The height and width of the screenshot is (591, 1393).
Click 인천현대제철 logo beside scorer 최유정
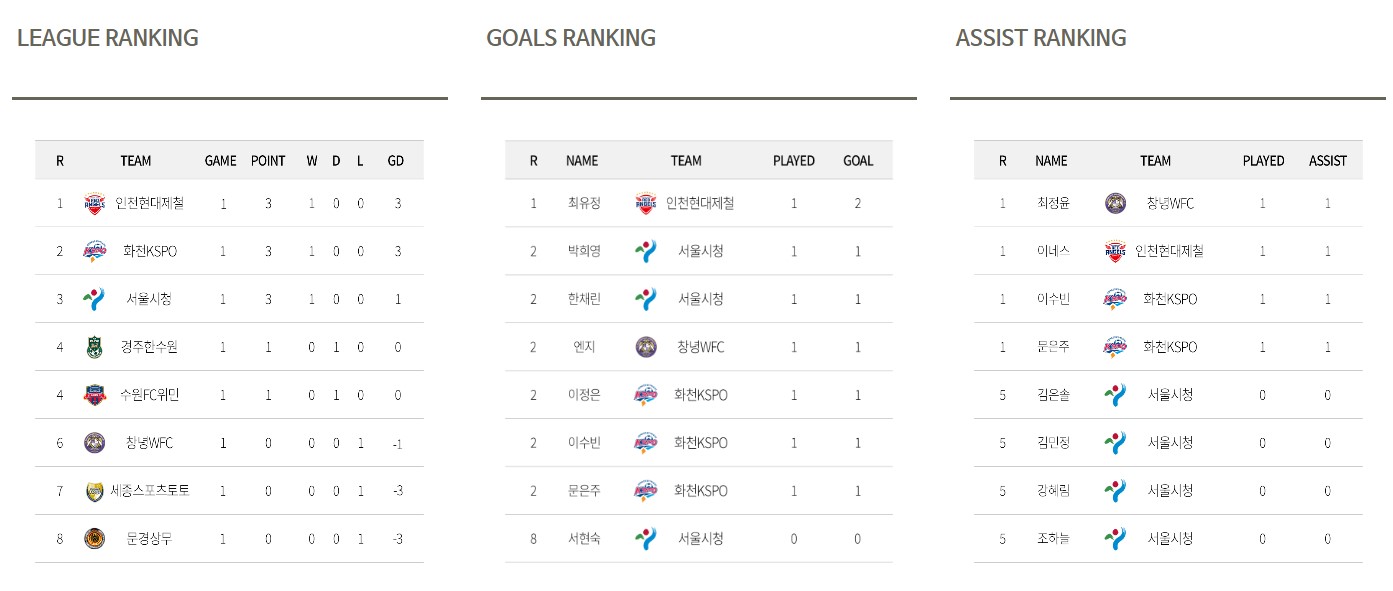pyautogui.click(x=646, y=203)
